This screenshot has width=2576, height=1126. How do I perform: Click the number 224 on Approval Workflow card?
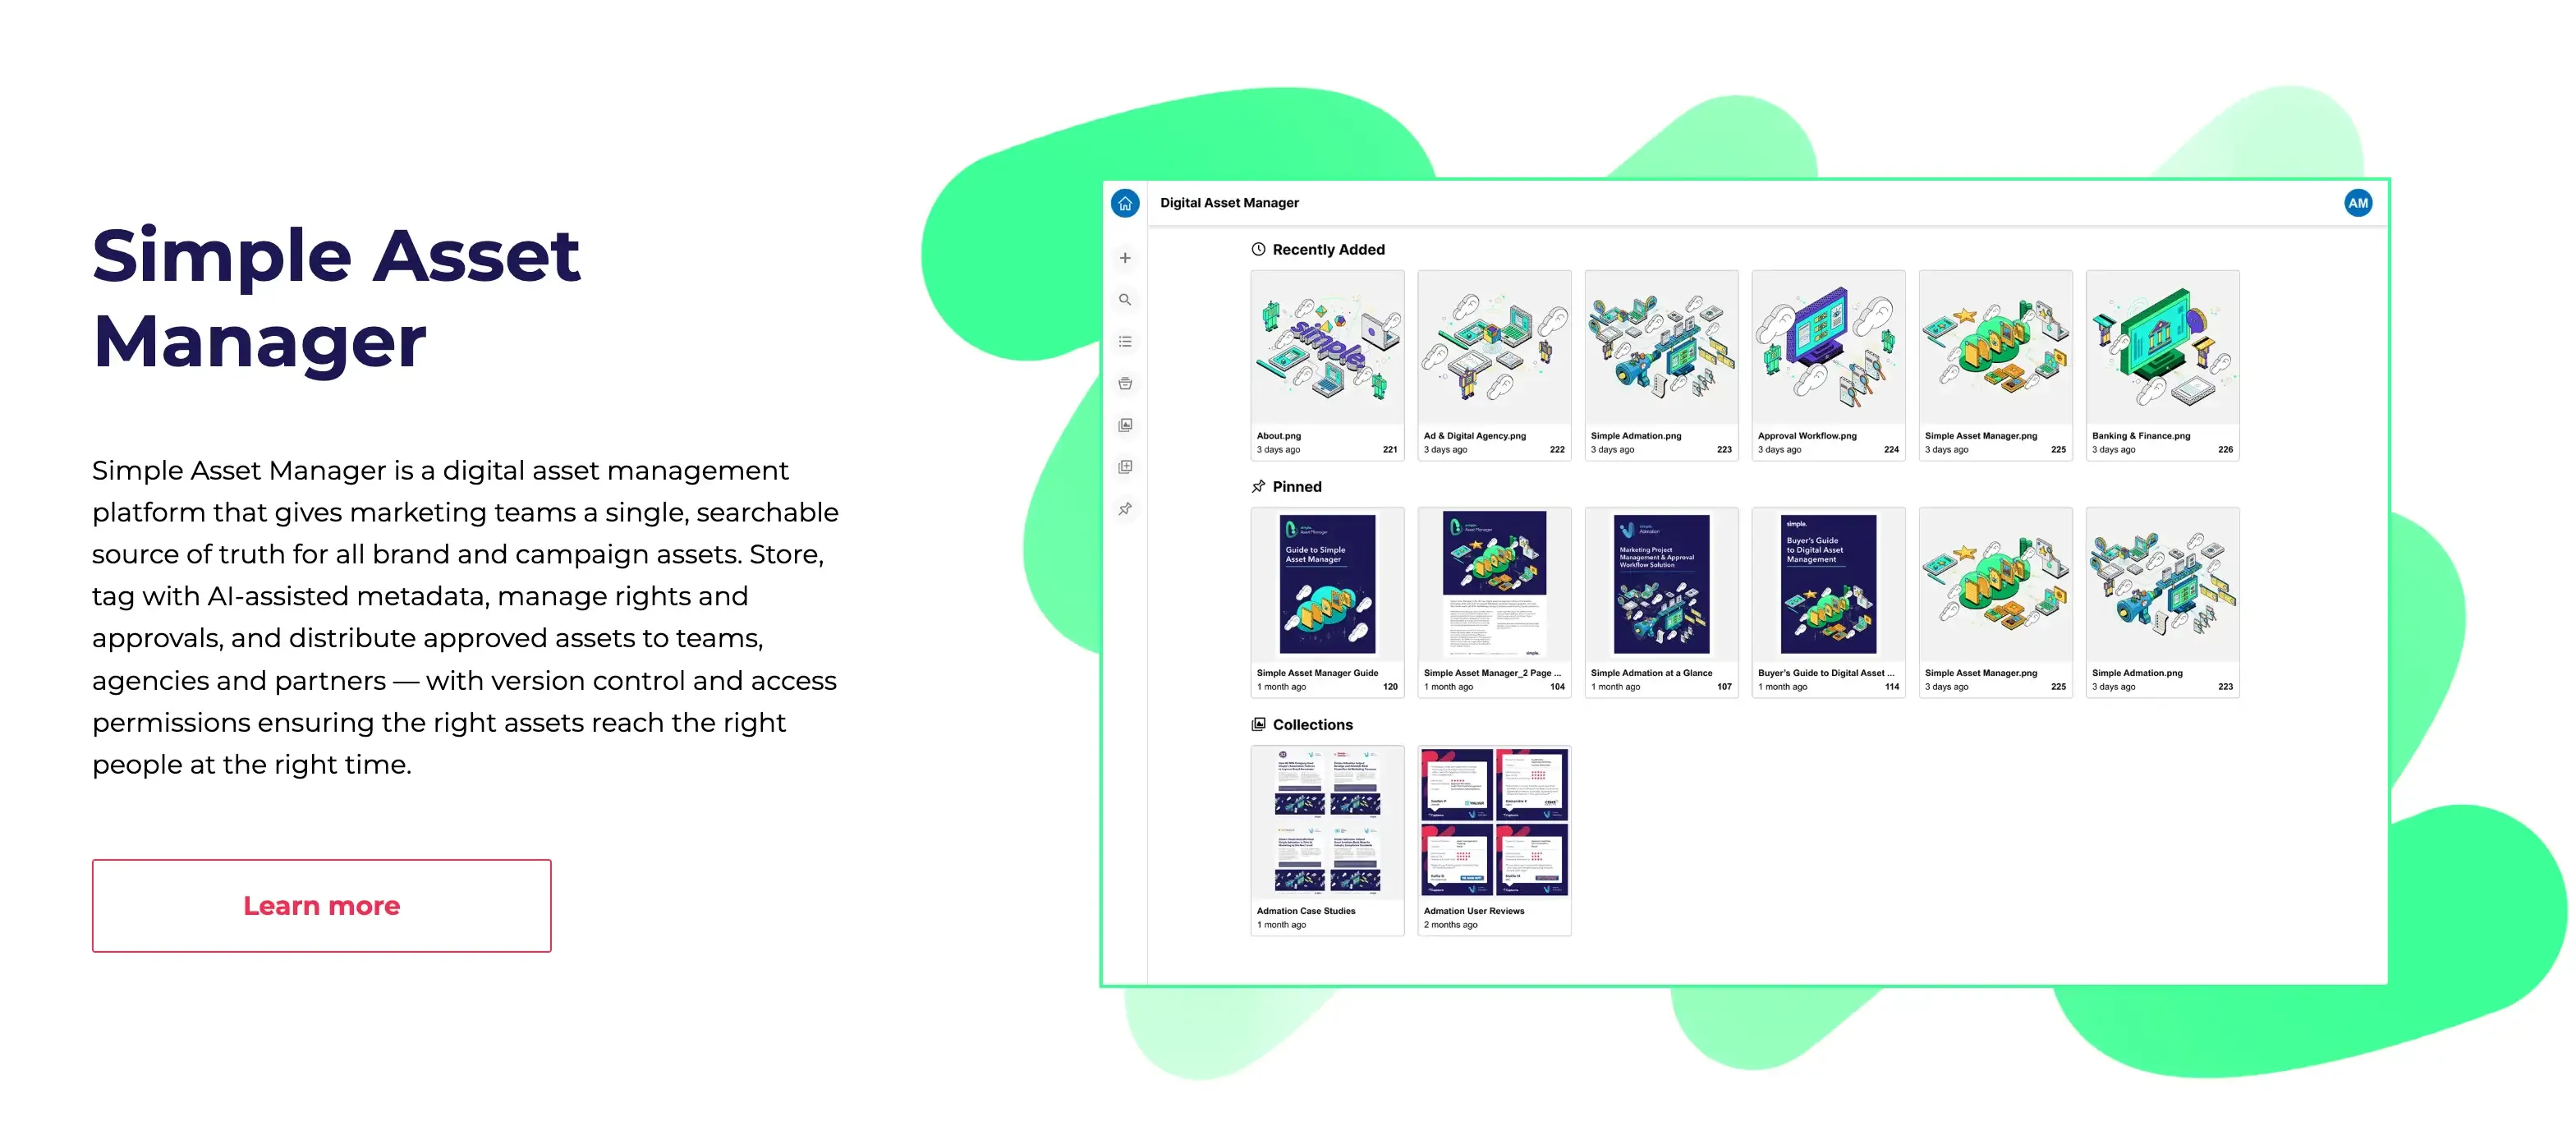point(1890,450)
